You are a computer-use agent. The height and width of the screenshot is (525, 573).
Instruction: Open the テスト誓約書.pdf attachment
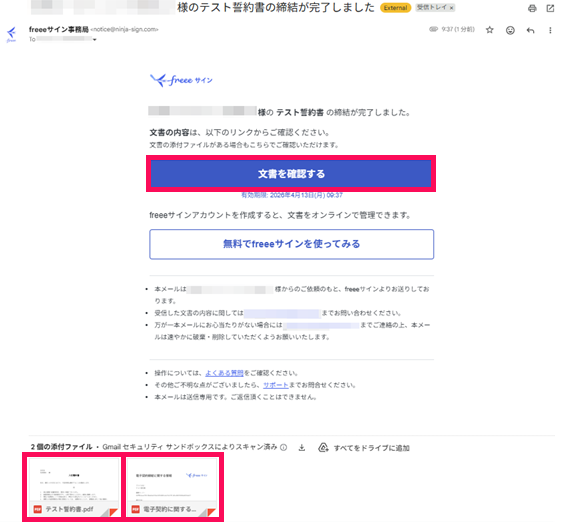click(x=74, y=487)
